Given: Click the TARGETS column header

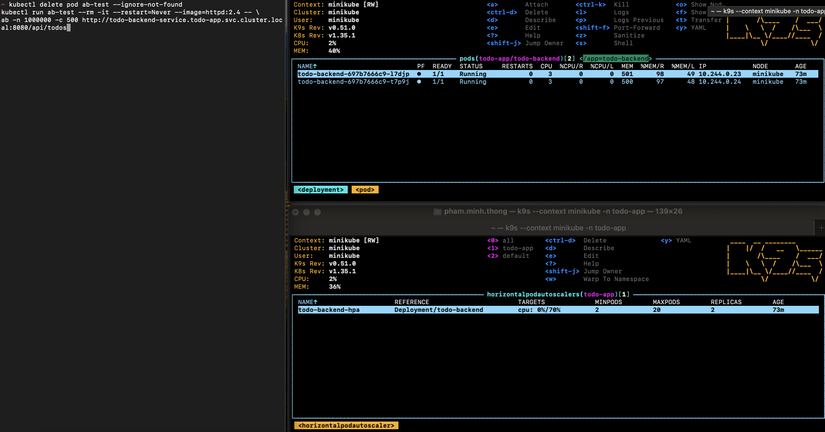Looking at the screenshot, I should pos(531,302).
